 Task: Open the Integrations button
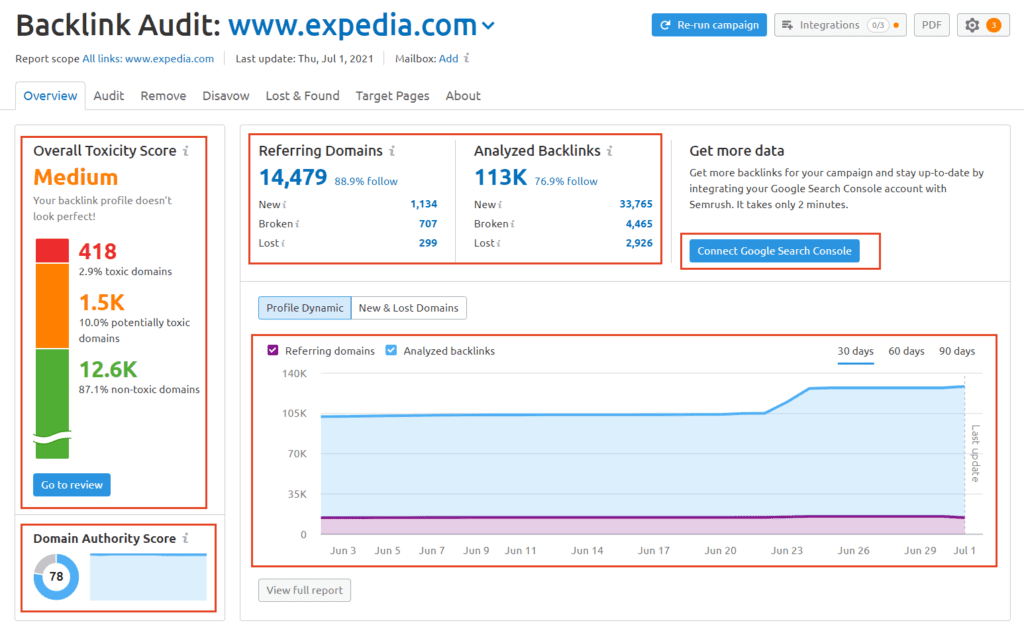point(840,25)
